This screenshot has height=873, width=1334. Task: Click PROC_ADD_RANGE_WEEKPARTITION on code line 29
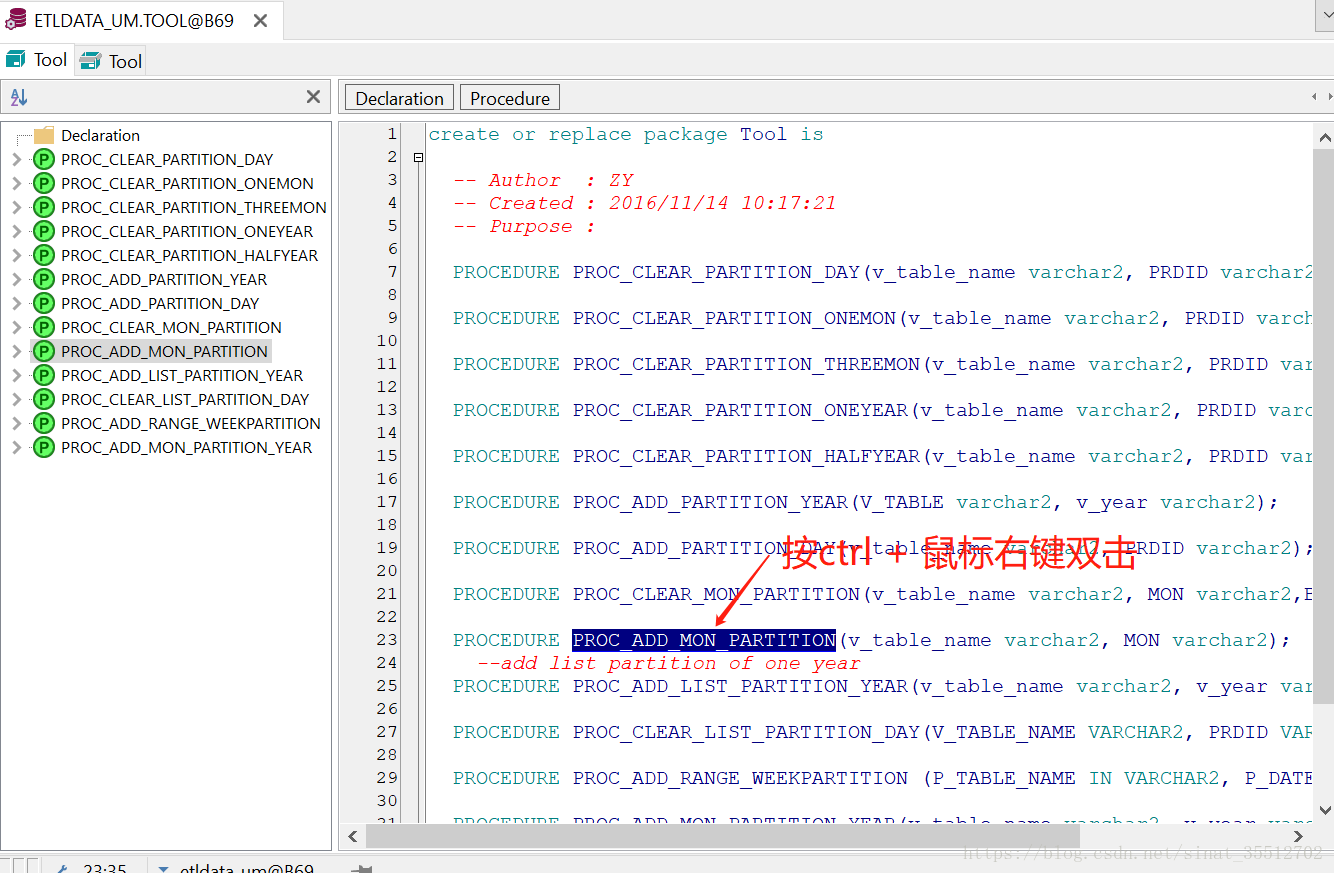[x=740, y=778]
